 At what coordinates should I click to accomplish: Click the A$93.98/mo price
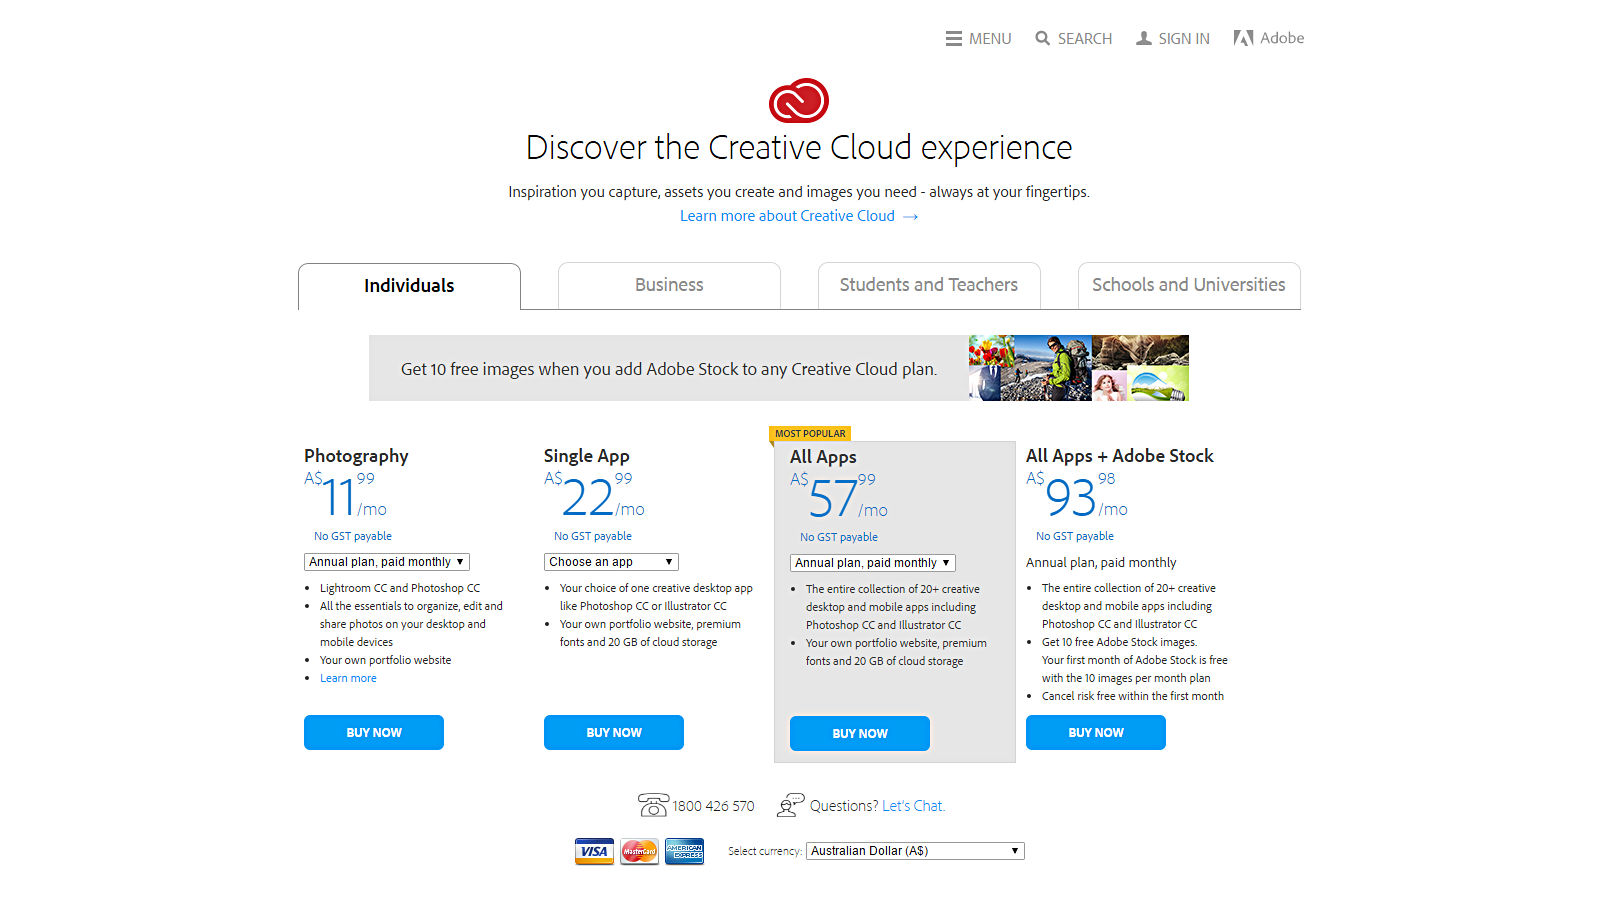pos(1077,495)
